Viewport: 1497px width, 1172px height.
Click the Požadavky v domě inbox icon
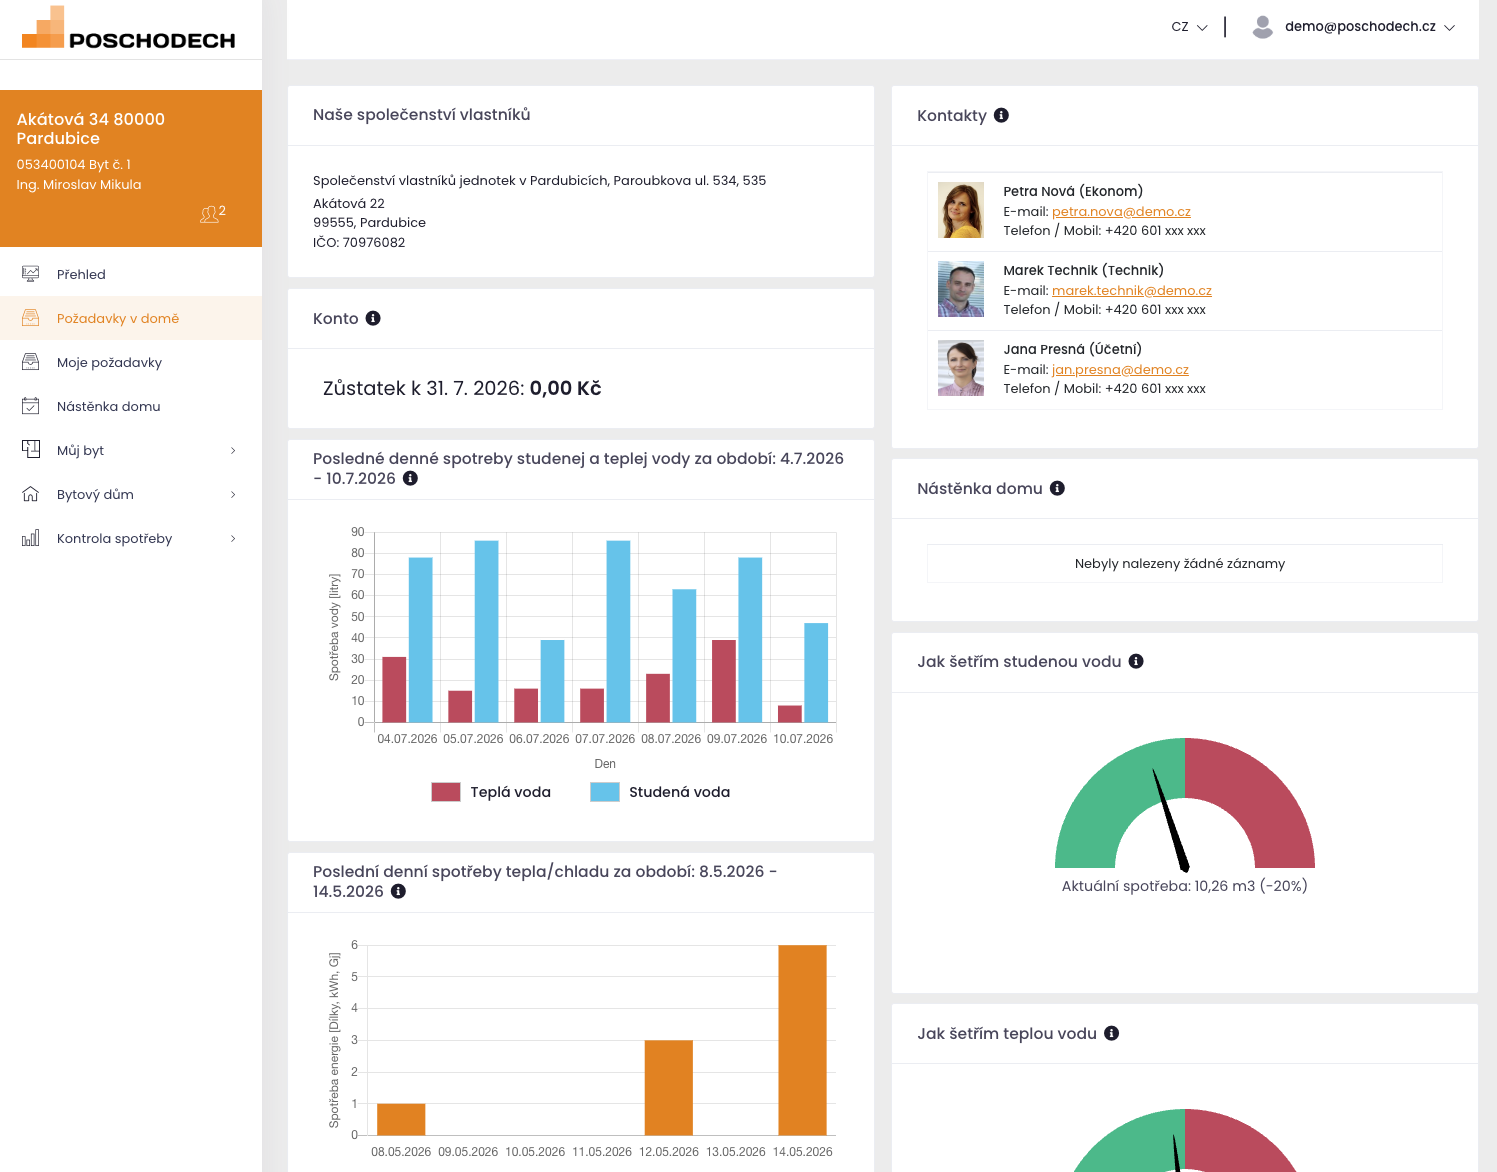[x=31, y=318]
